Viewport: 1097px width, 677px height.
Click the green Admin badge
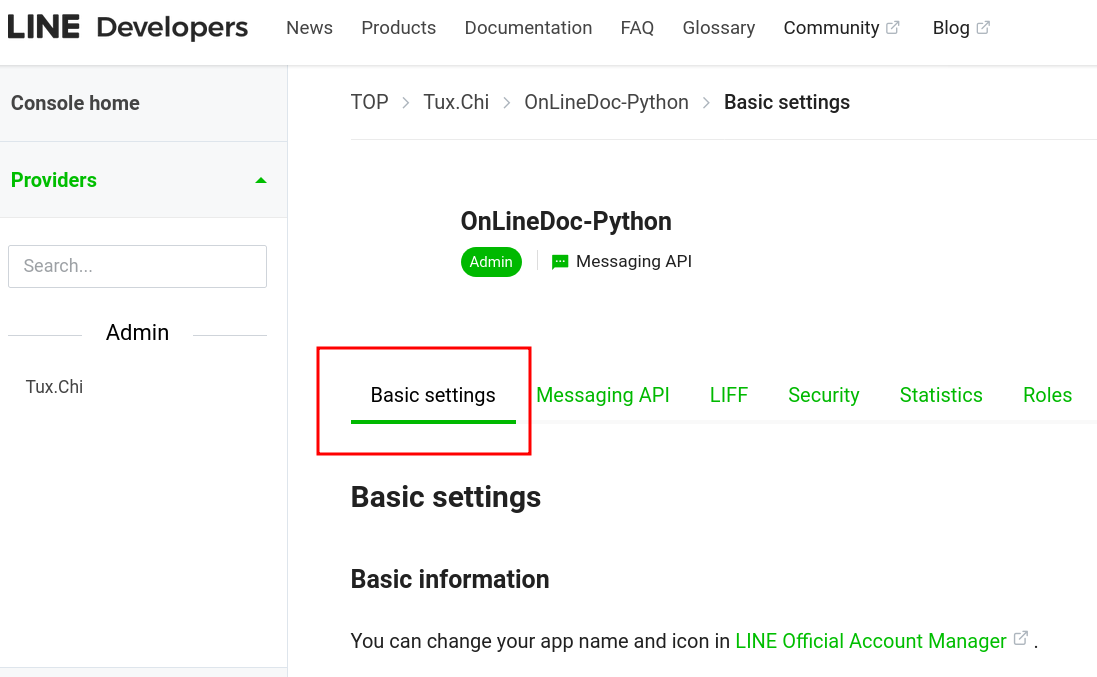[491, 261]
